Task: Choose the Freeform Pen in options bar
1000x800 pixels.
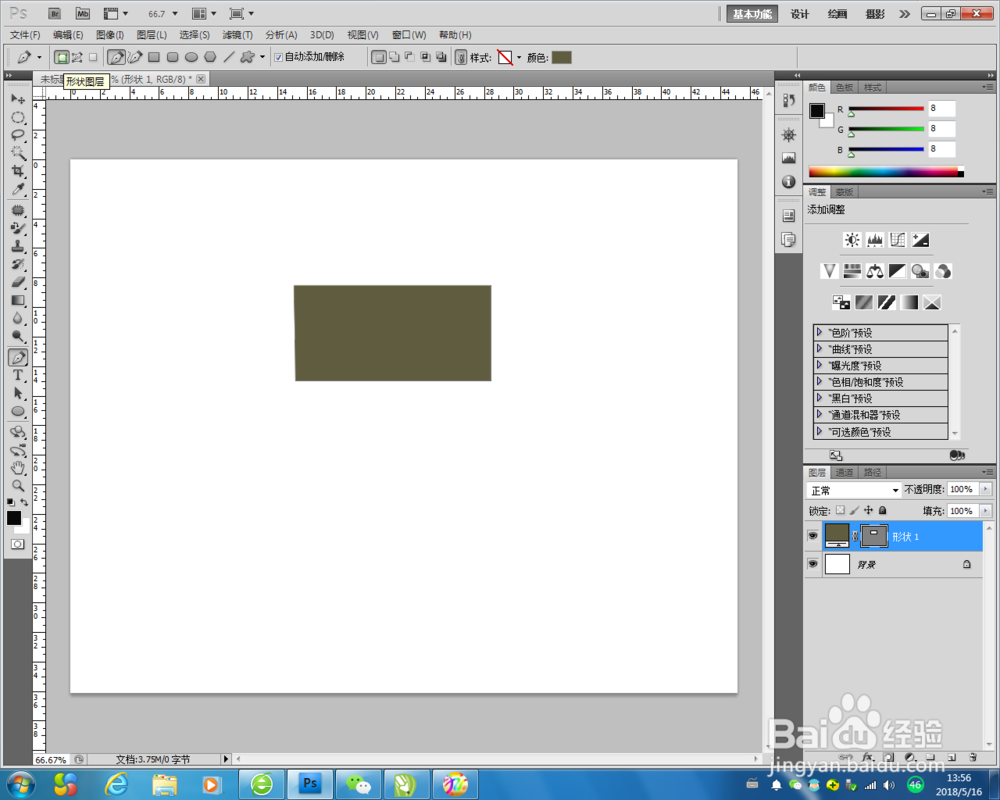Action: [x=135, y=57]
